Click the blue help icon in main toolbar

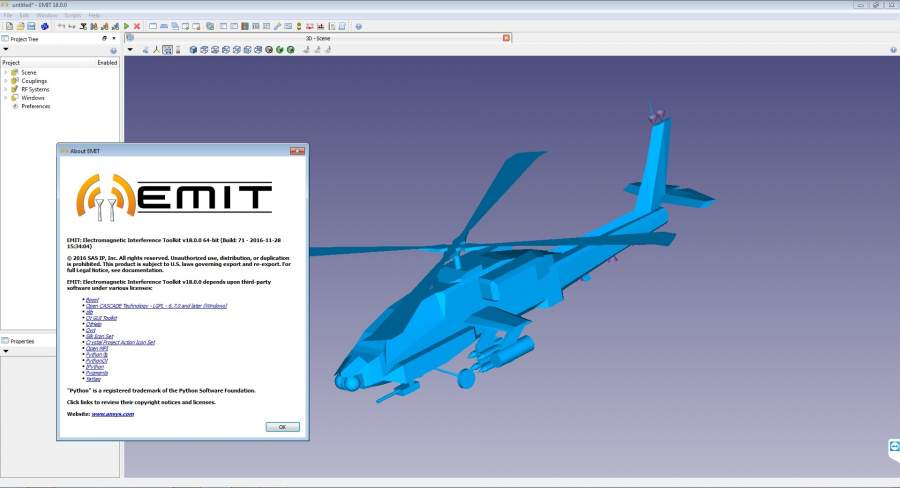(359, 26)
